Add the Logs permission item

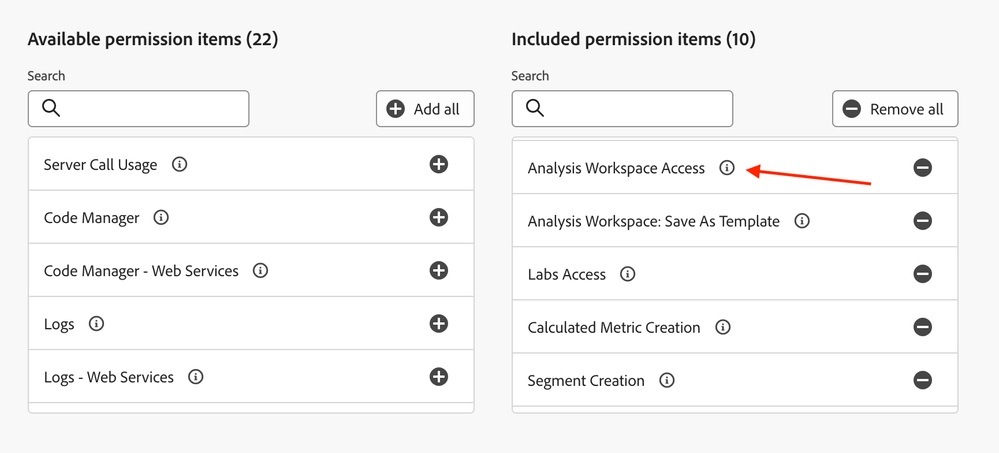438,323
